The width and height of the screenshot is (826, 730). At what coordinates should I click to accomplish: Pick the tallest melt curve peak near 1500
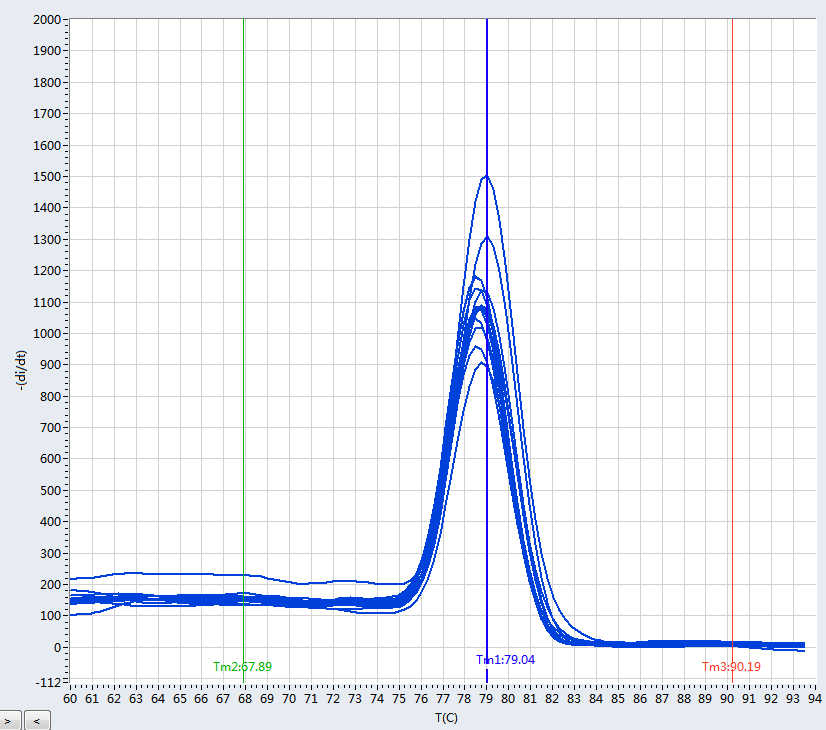(486, 177)
